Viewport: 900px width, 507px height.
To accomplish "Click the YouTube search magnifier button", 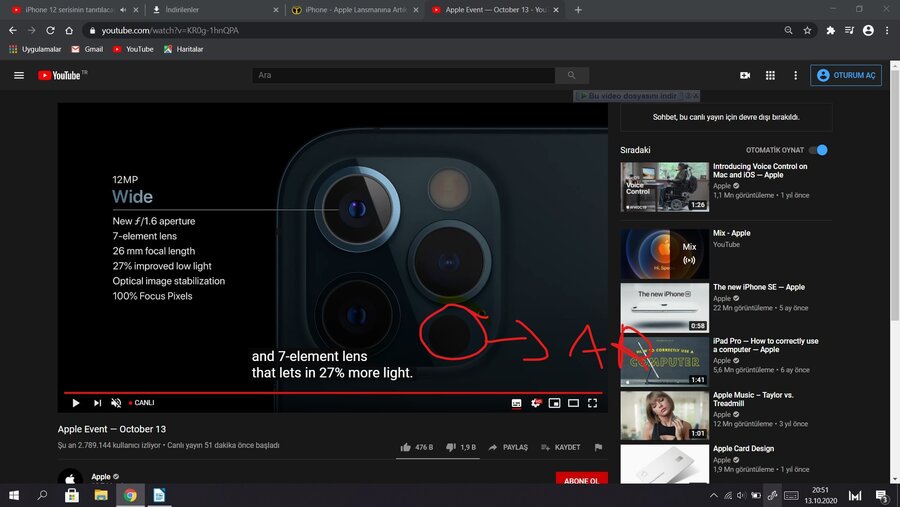I will click(572, 75).
